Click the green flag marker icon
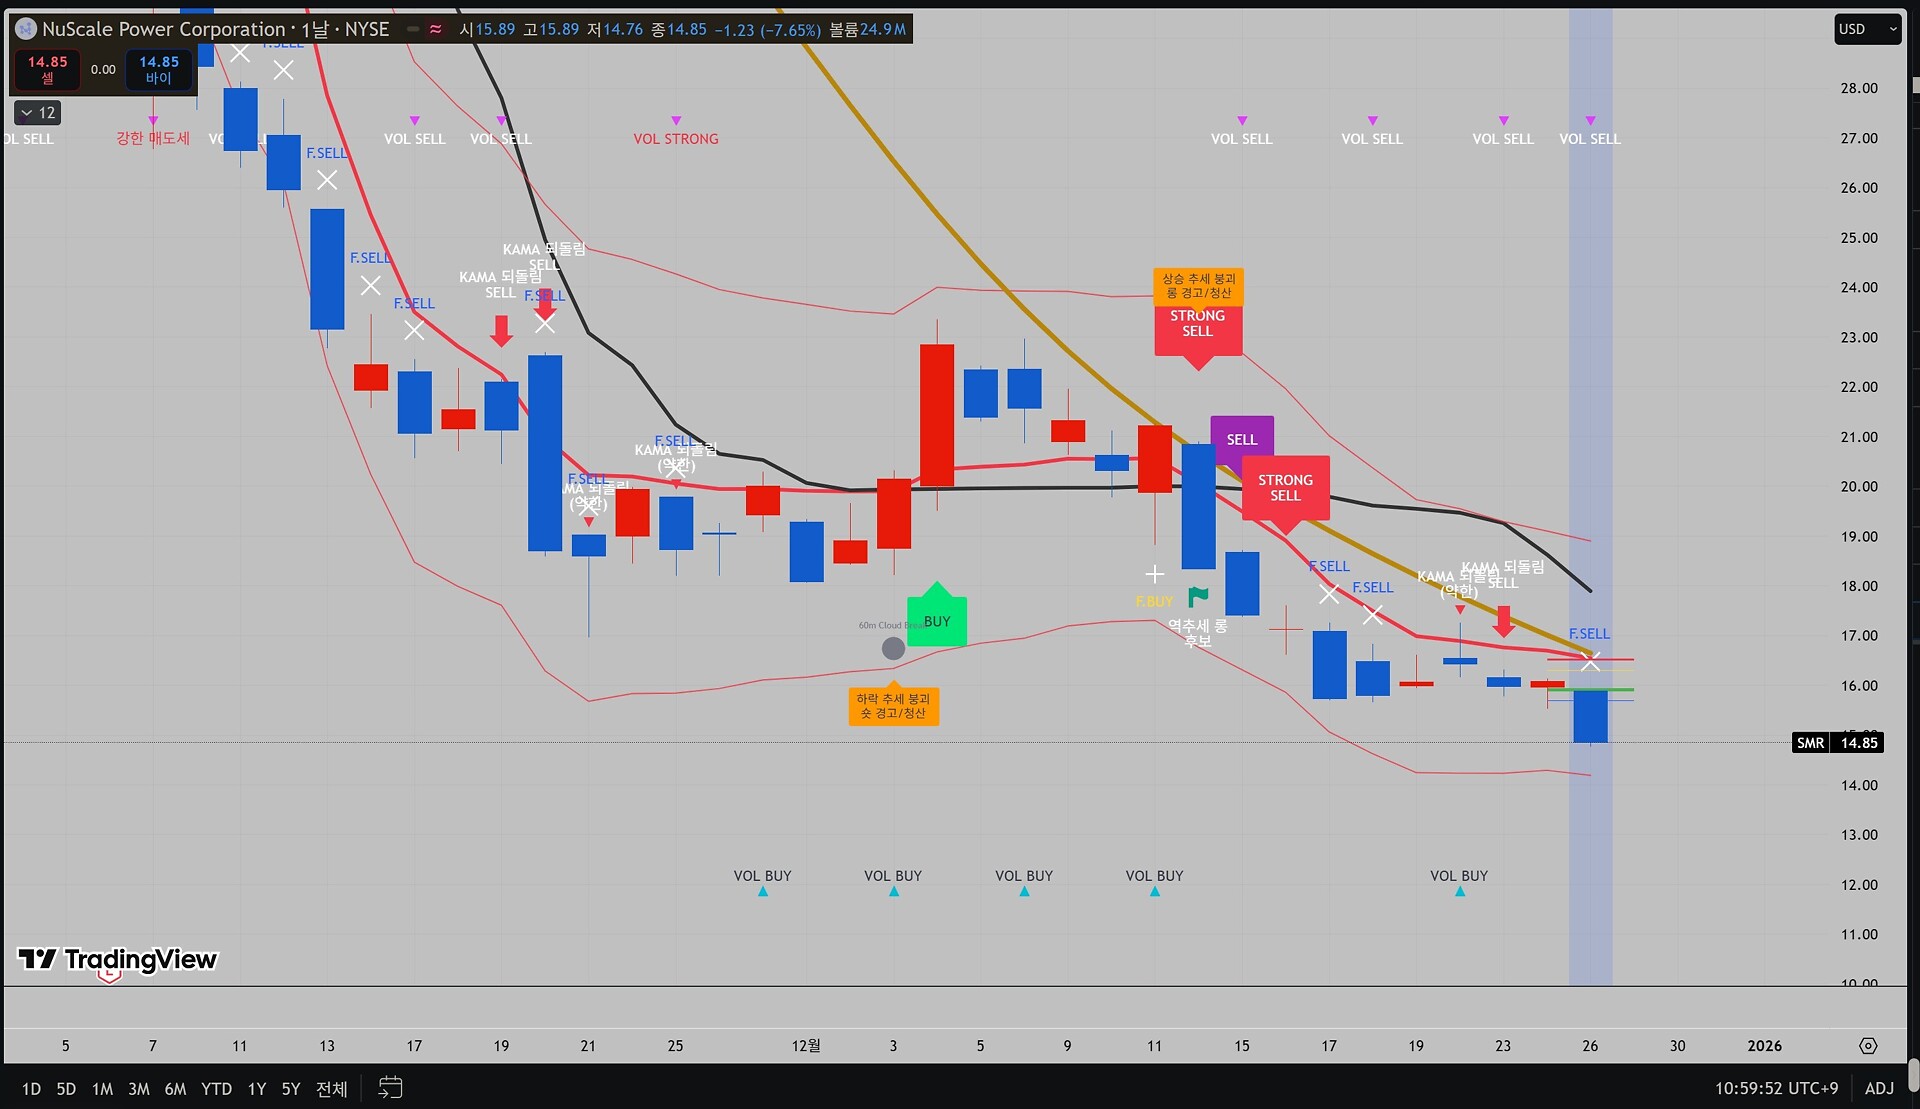 click(1197, 597)
